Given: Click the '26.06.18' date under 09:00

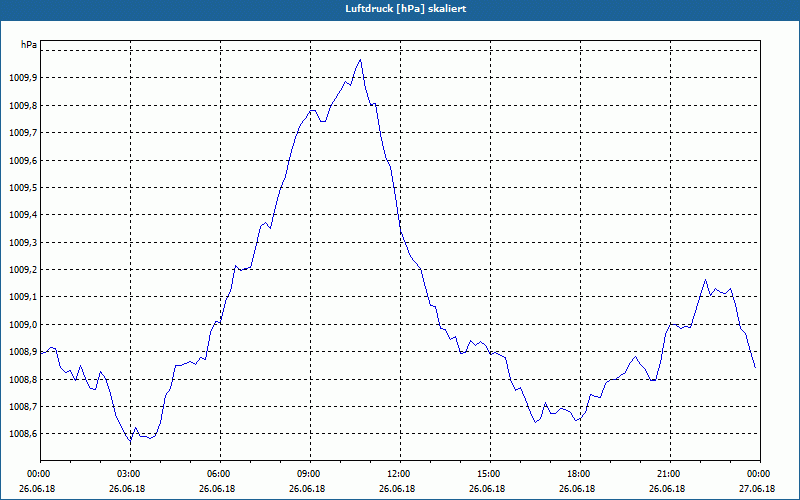Looking at the screenshot, I should [x=308, y=488].
